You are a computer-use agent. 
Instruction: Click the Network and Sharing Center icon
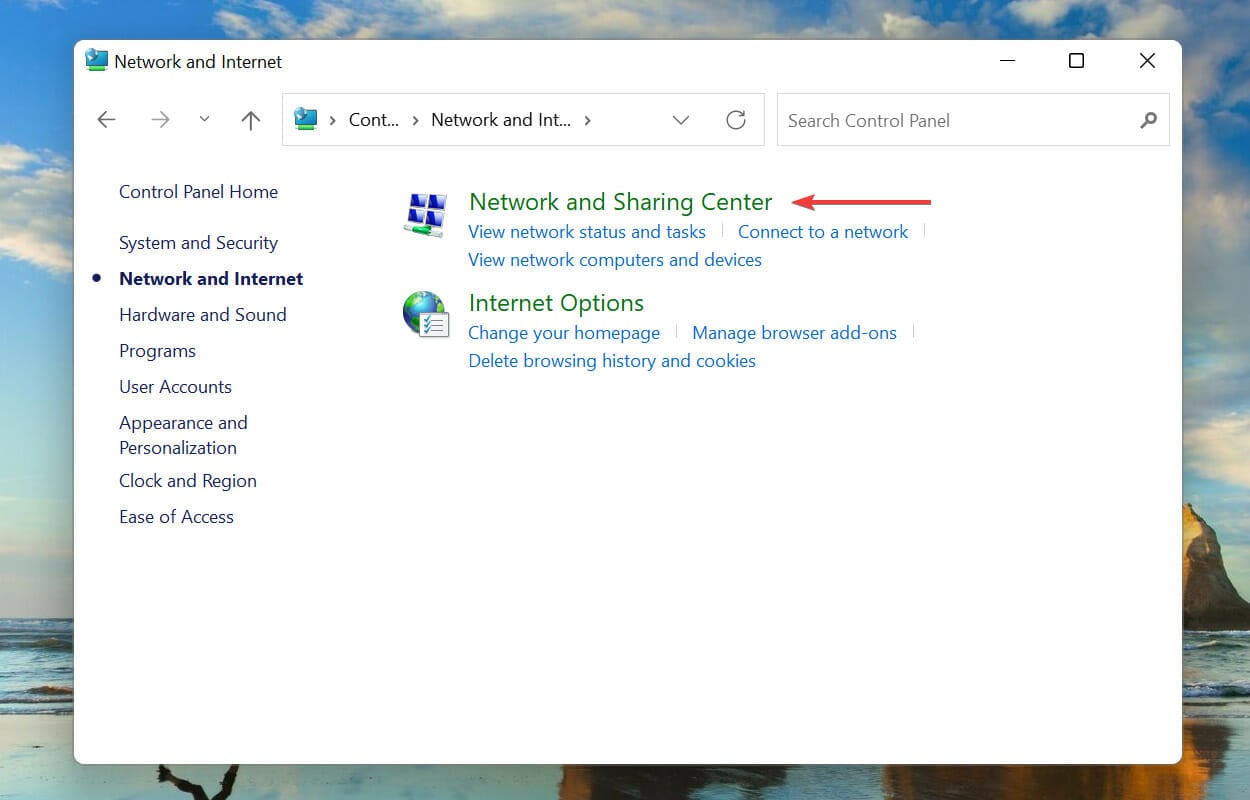point(425,215)
